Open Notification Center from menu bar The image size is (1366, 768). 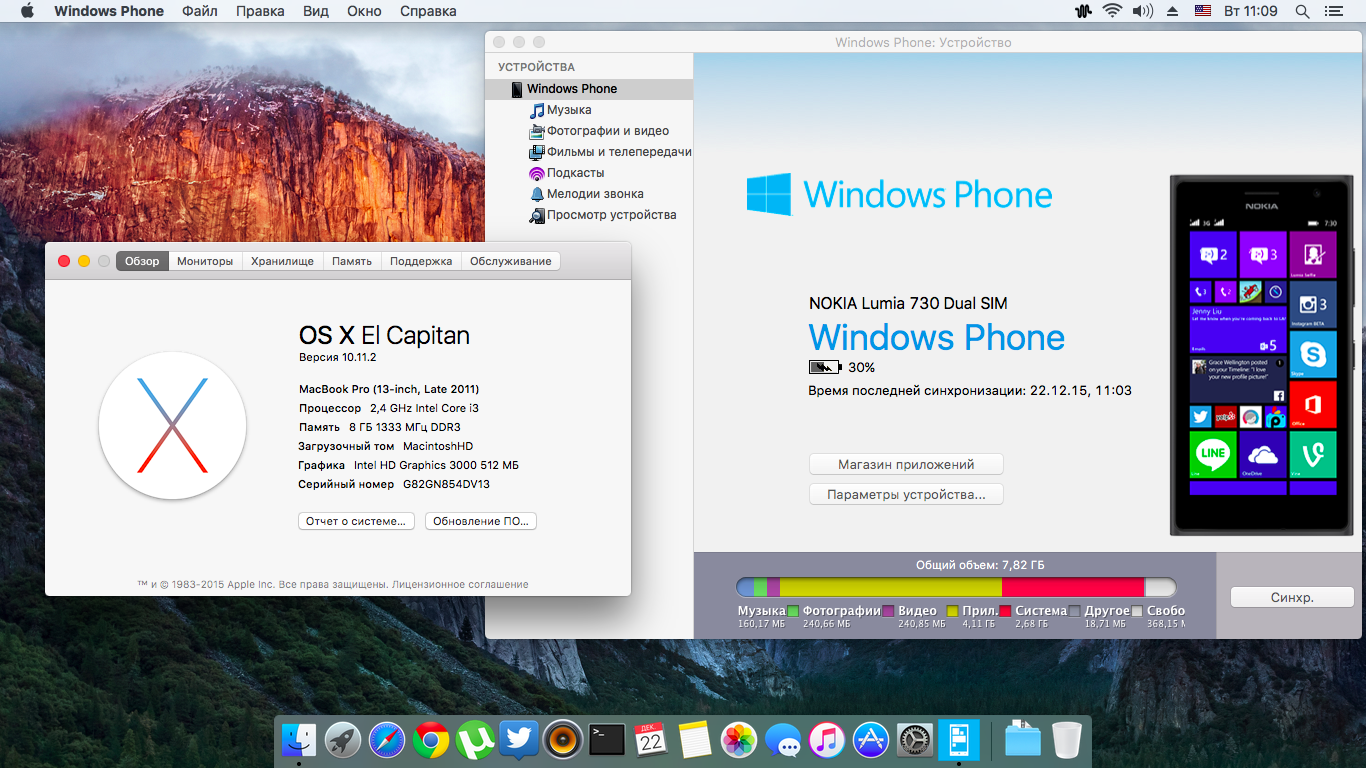tap(1334, 11)
